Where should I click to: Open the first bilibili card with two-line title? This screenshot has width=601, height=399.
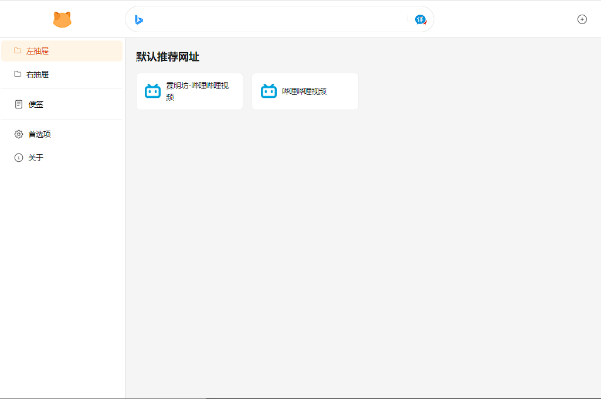click(x=190, y=91)
